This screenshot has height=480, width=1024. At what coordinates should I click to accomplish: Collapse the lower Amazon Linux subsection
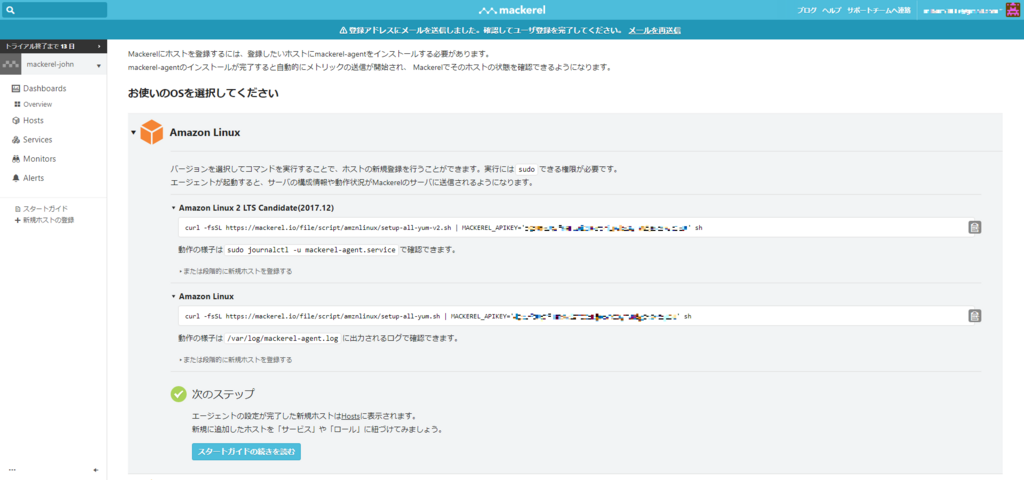(173, 296)
